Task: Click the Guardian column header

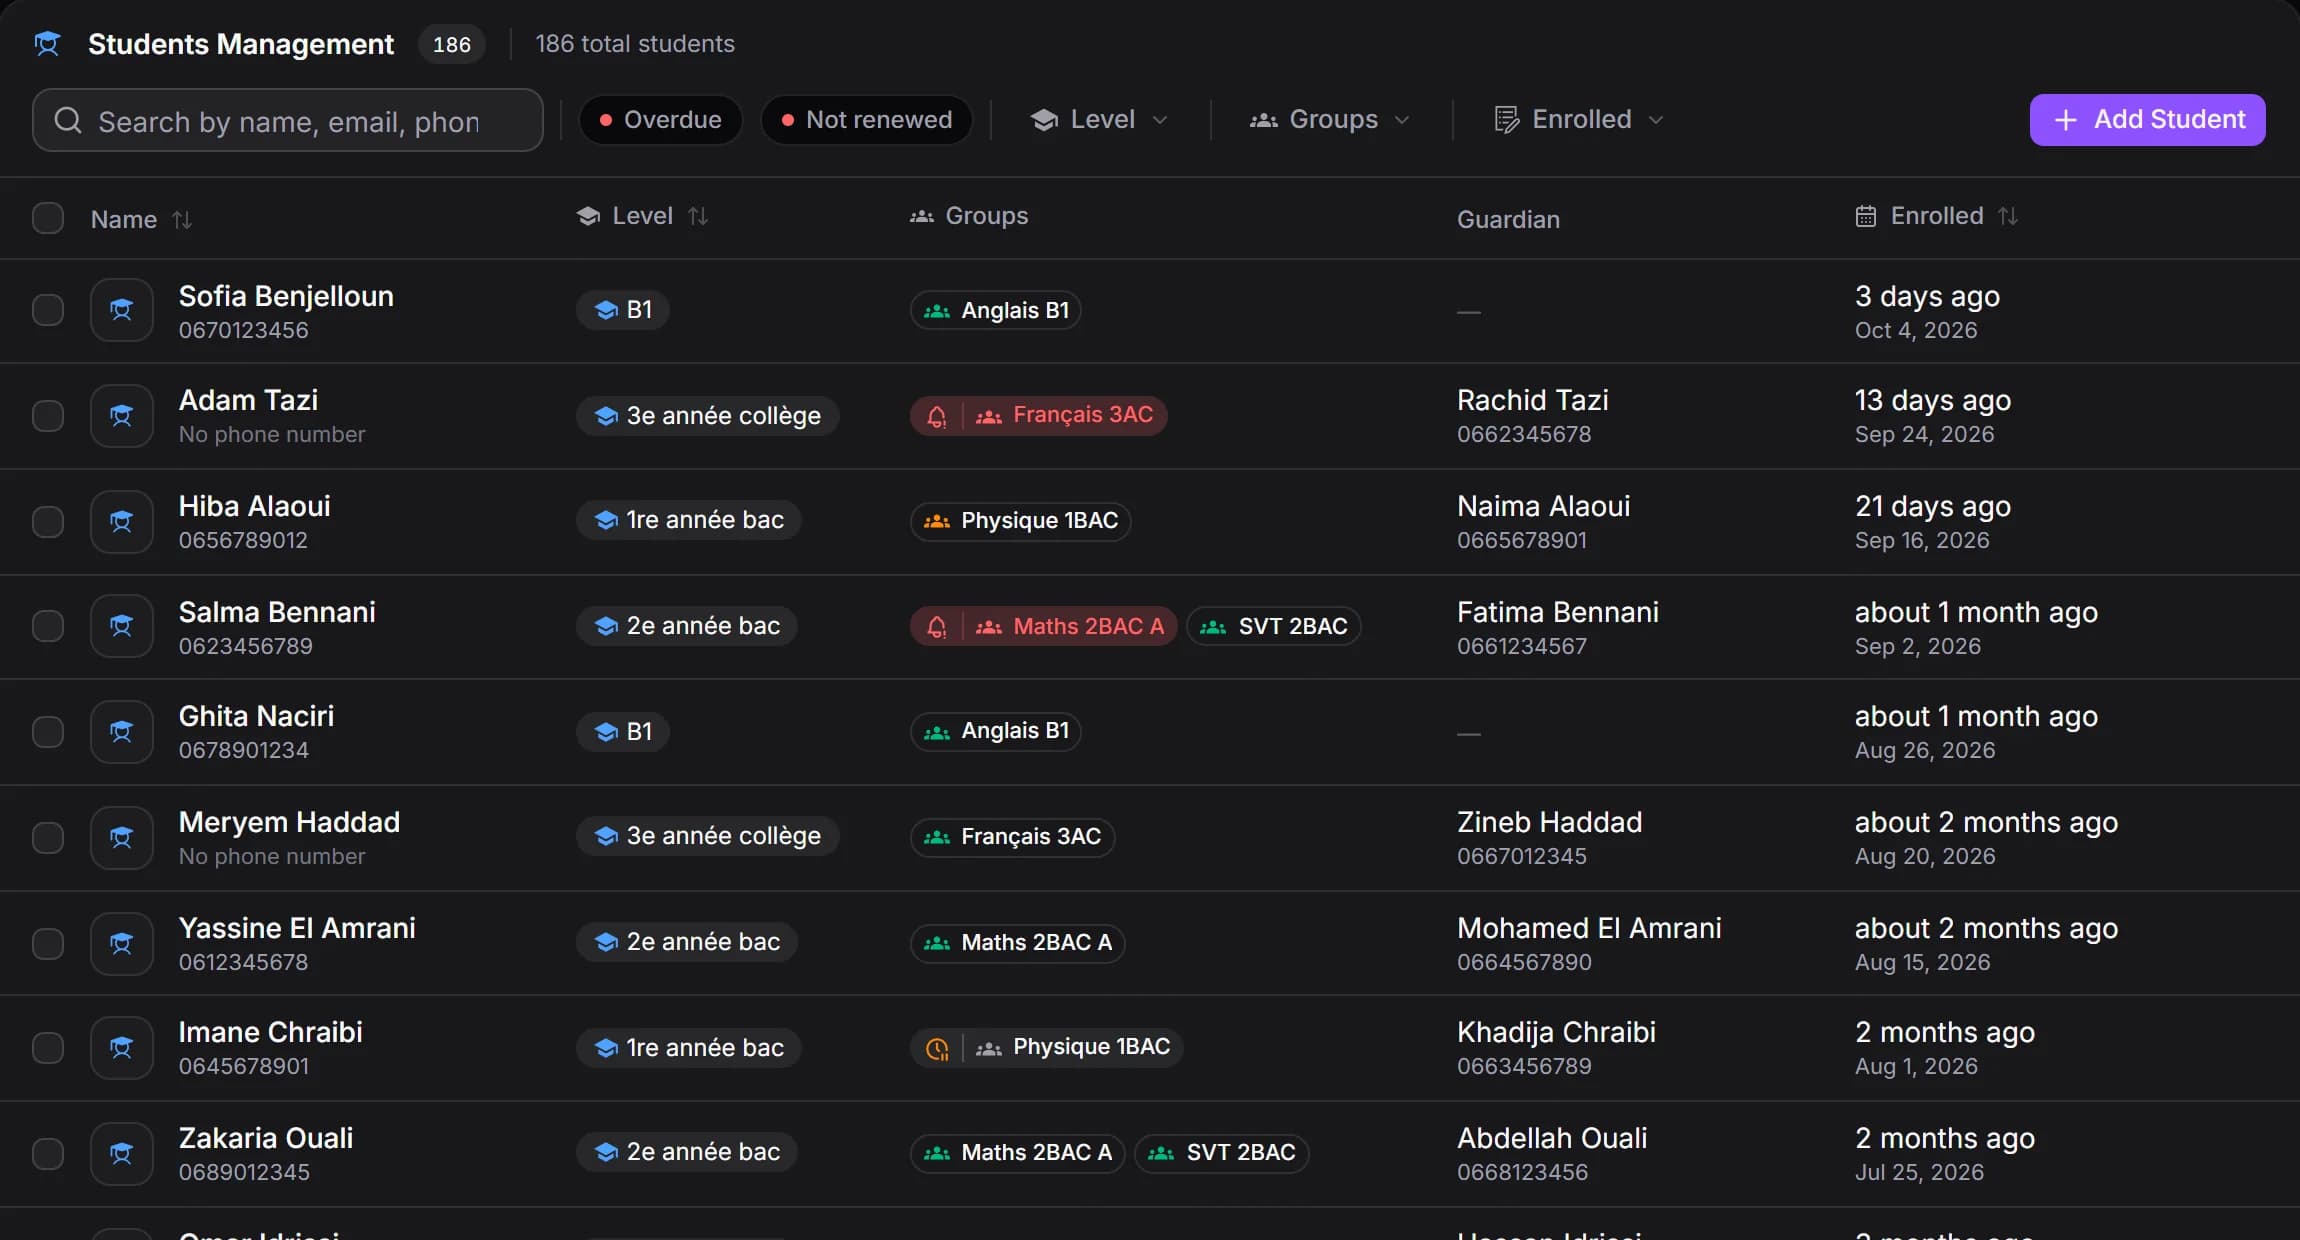Action: click(x=1508, y=219)
